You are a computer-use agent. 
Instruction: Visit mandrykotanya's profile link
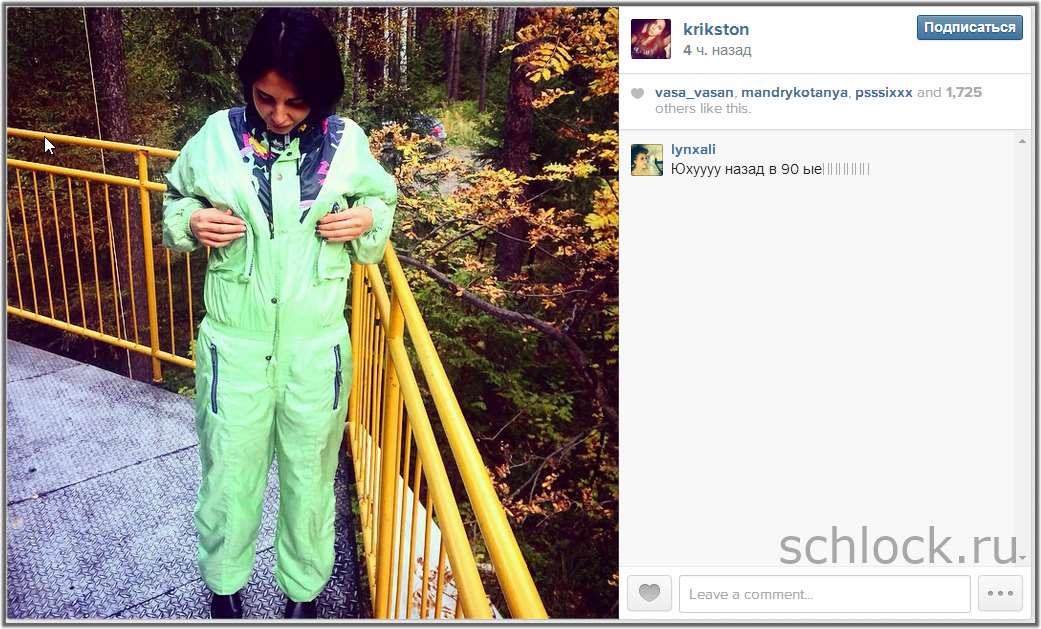point(794,92)
